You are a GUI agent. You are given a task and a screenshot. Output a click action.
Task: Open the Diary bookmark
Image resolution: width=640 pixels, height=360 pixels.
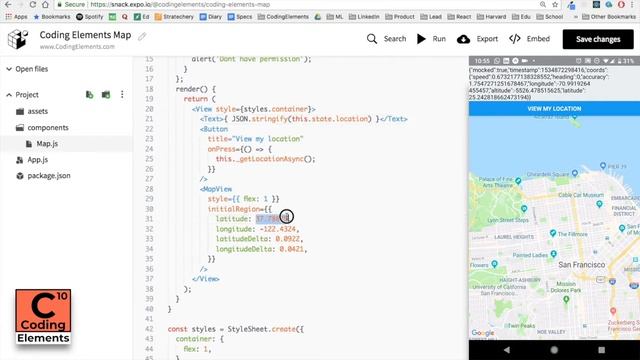tap(211, 17)
